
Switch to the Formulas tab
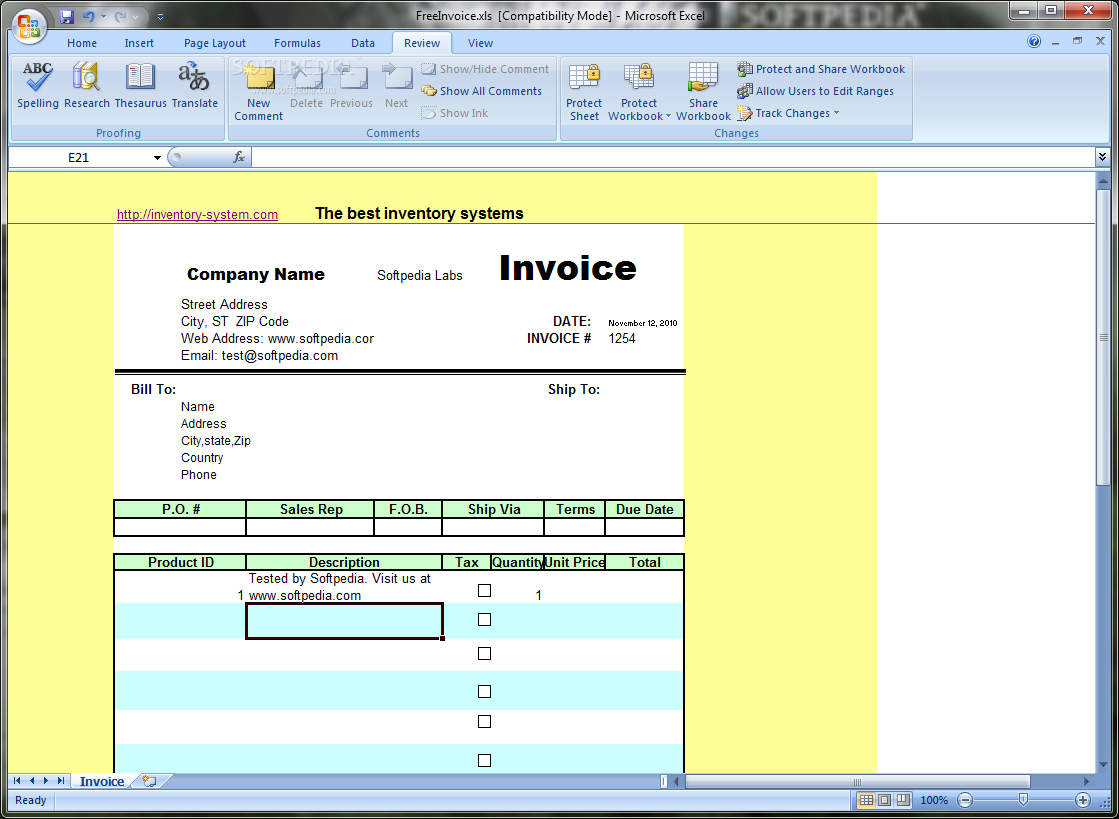[298, 43]
